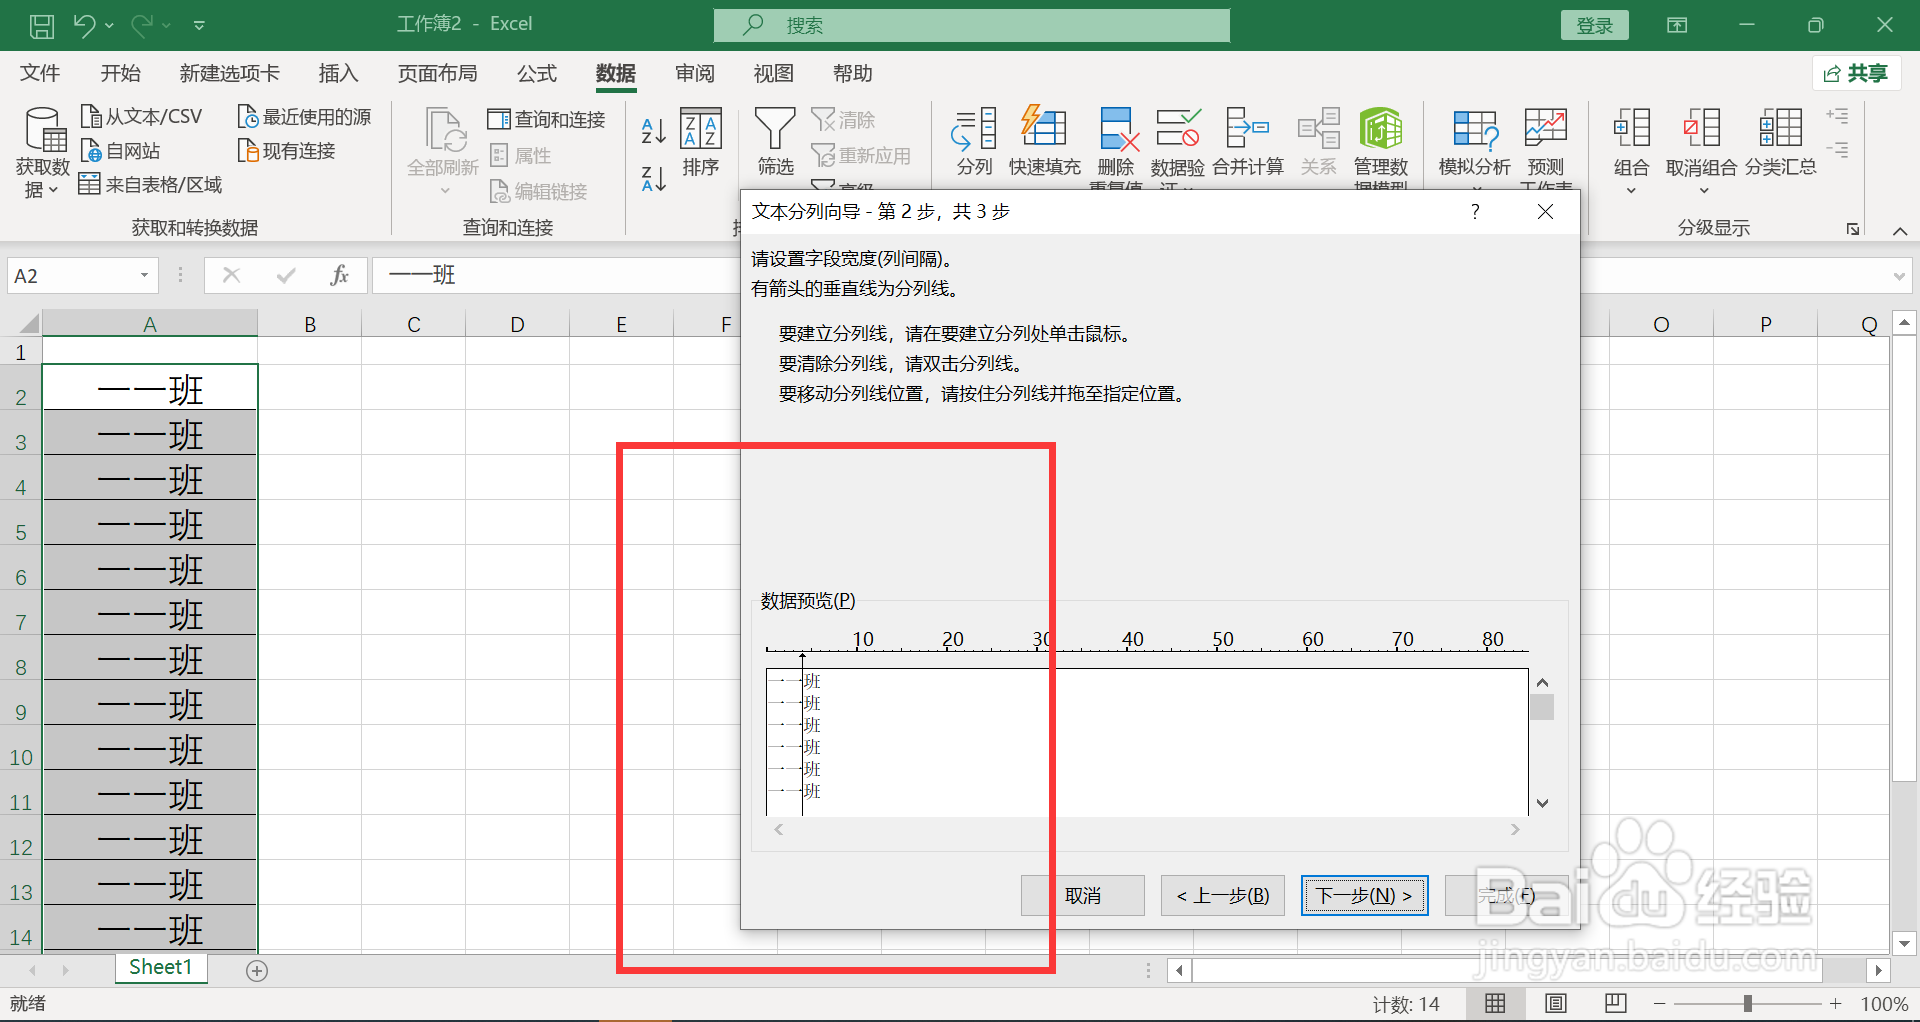Expand the Quick Access Toolbar customize arrow
The image size is (1920, 1022).
[199, 25]
